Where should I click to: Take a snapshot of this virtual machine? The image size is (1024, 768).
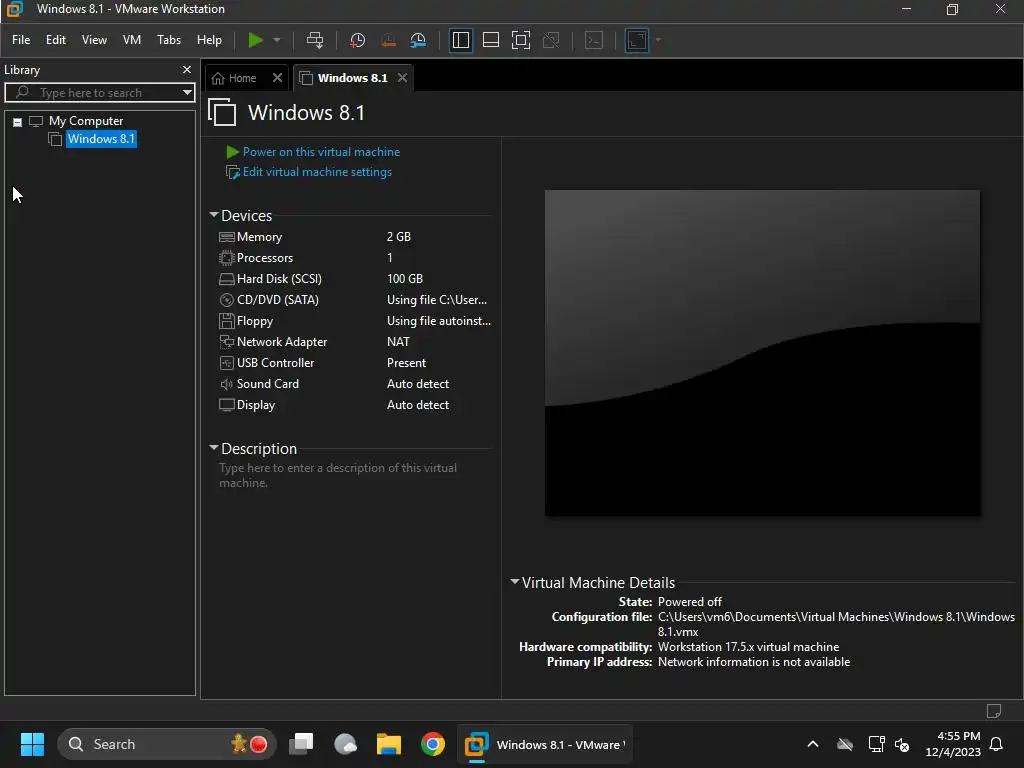(x=357, y=40)
